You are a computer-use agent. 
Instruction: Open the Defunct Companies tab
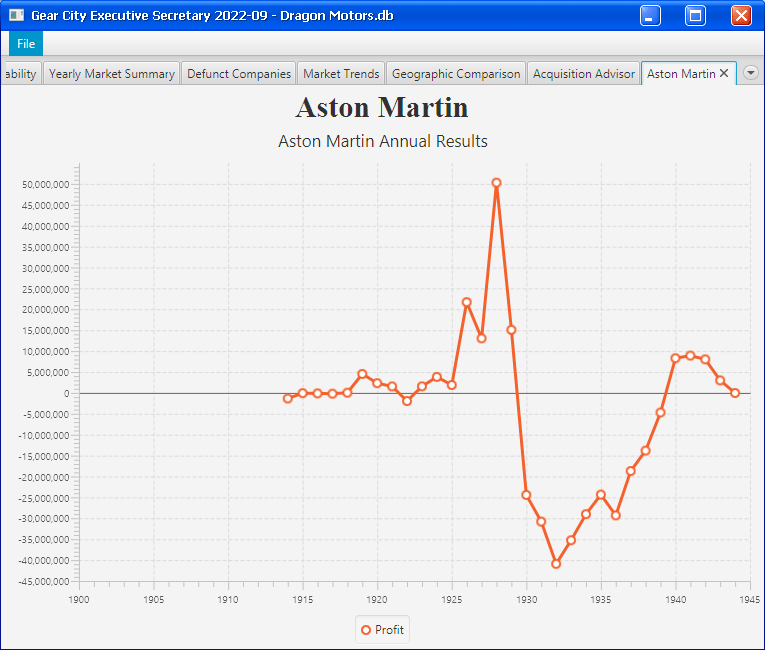pos(239,74)
